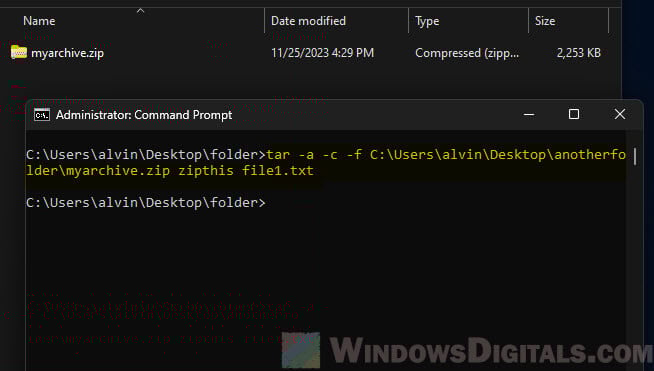Screen dimensions: 654x371
Task: Click the sort arrow above Name
Action: click(x=141, y=10)
